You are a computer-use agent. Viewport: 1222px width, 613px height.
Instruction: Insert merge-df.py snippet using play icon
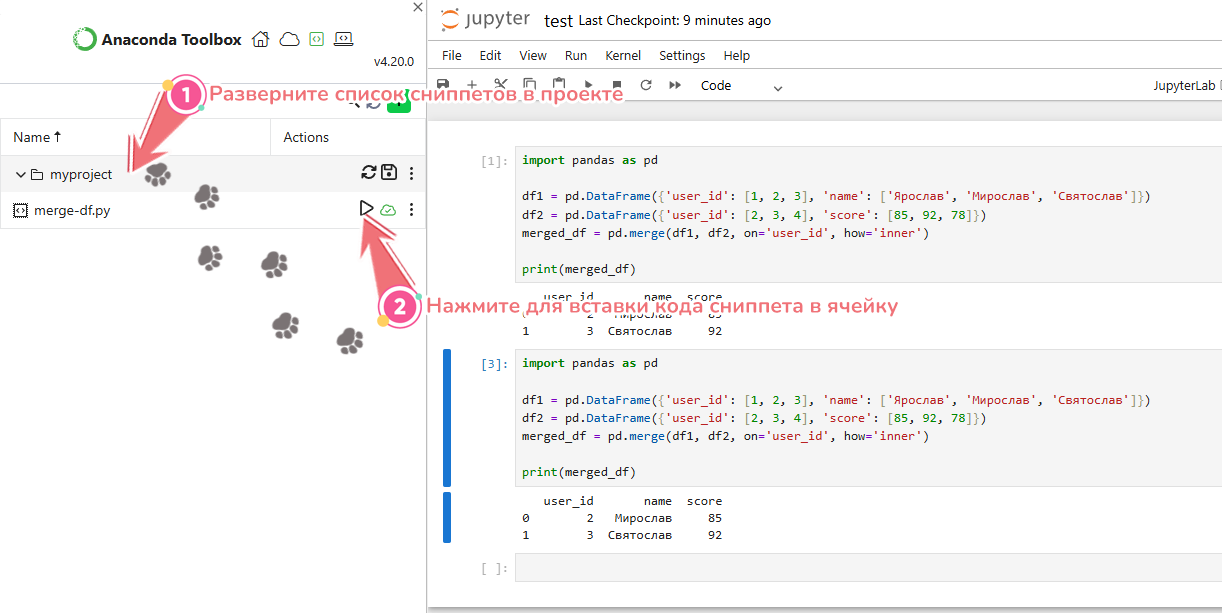pos(367,209)
